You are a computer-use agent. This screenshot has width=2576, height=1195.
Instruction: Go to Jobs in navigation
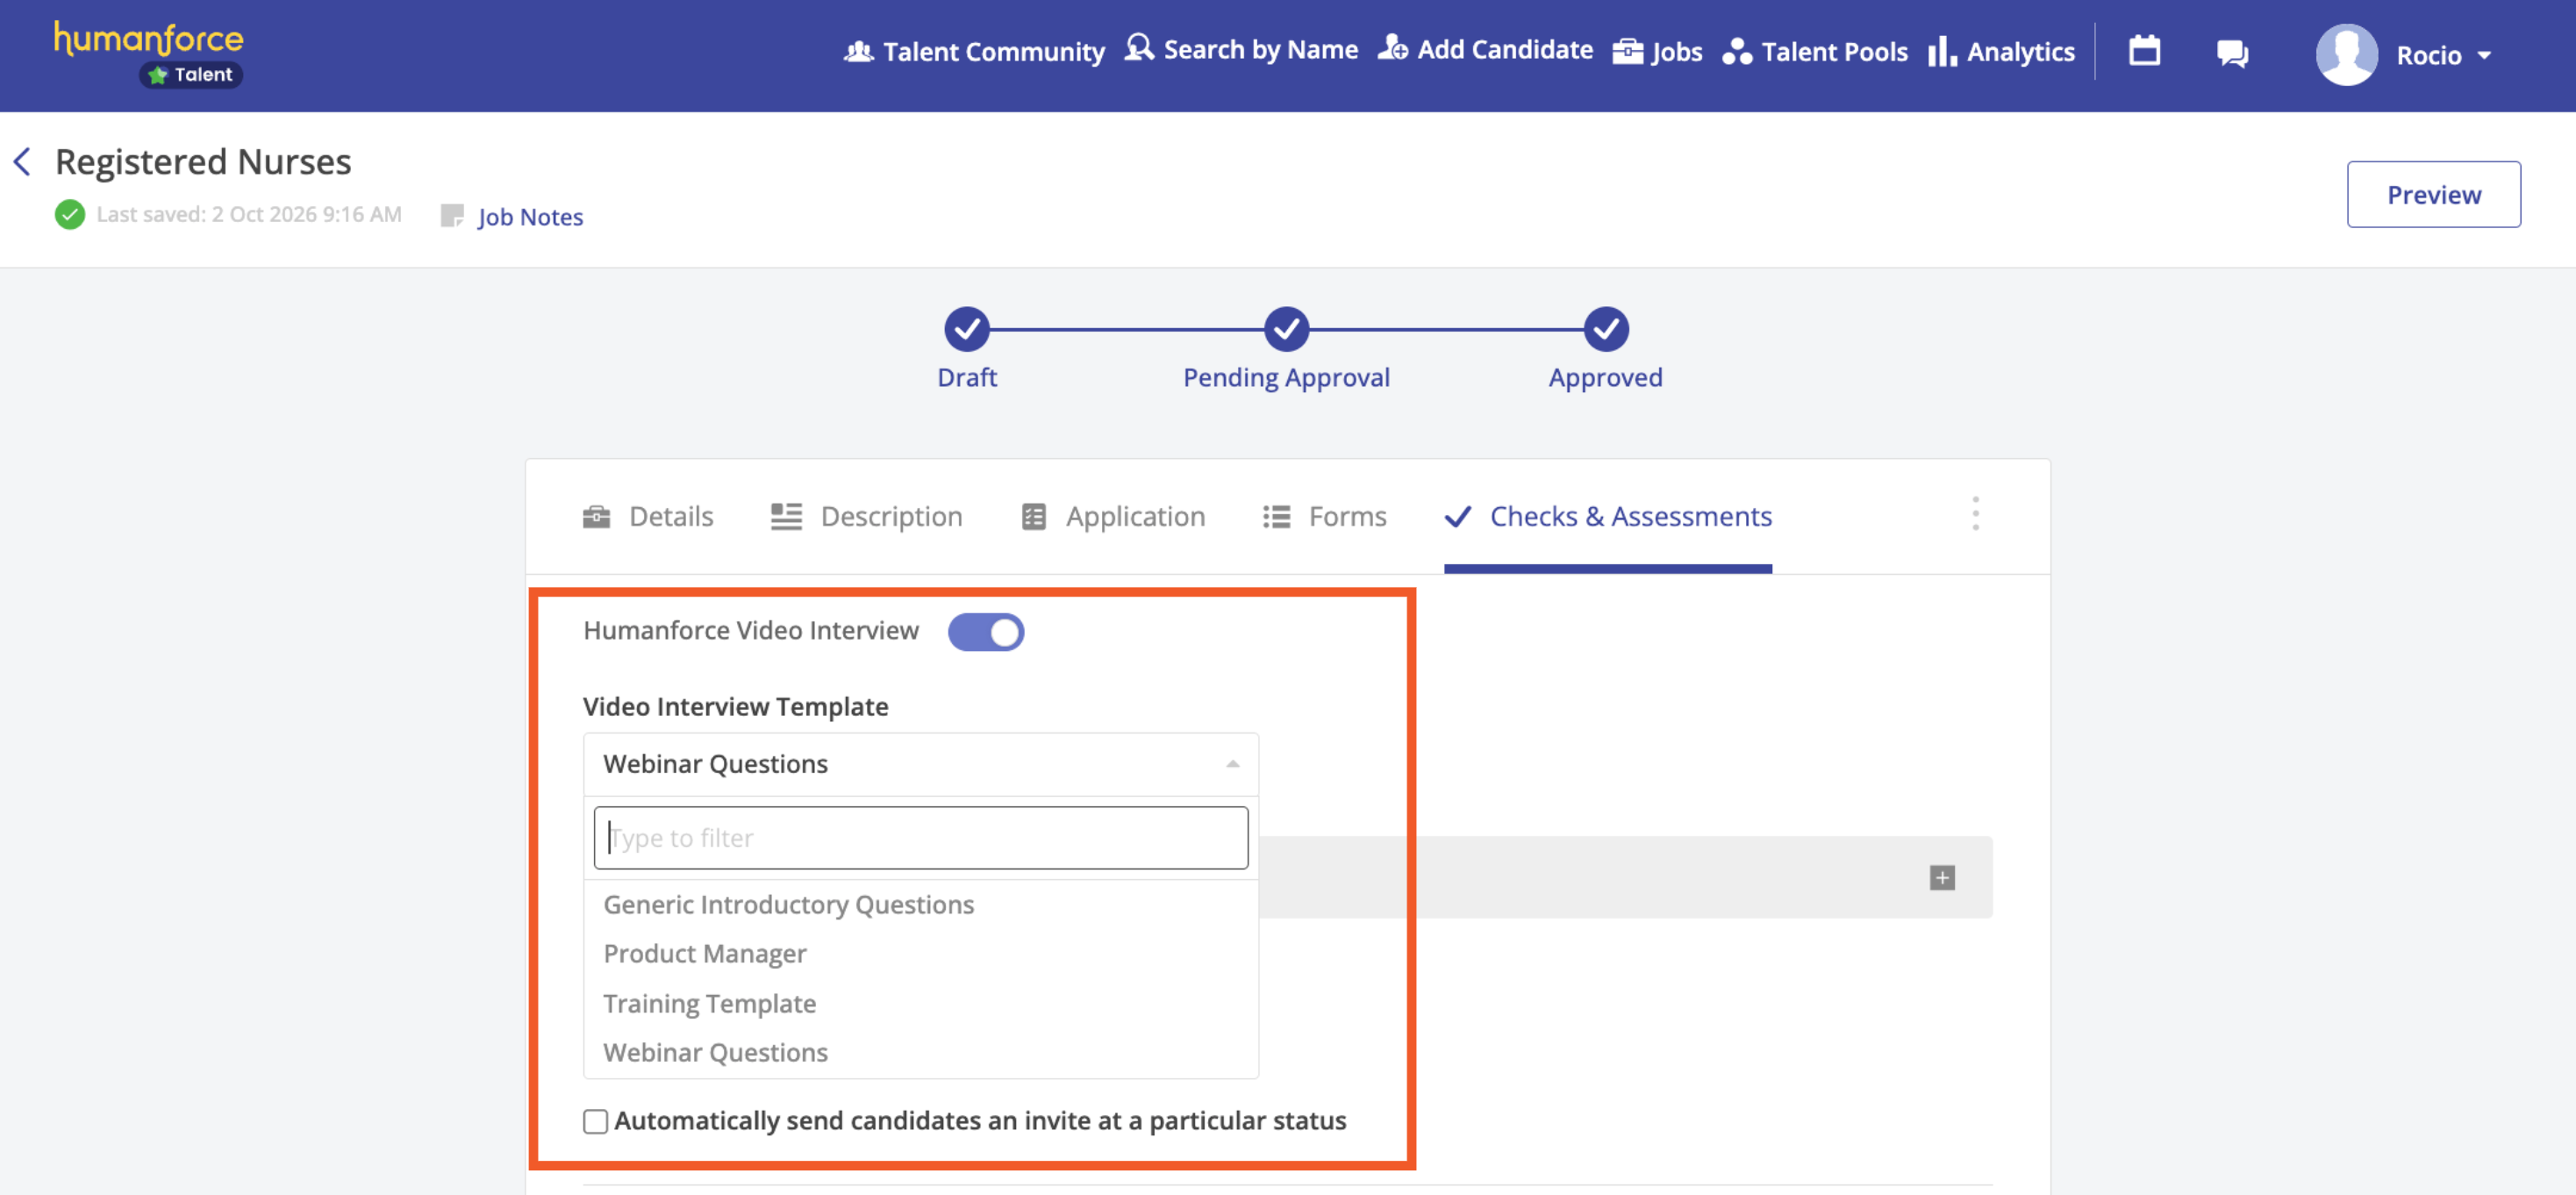1657,51
